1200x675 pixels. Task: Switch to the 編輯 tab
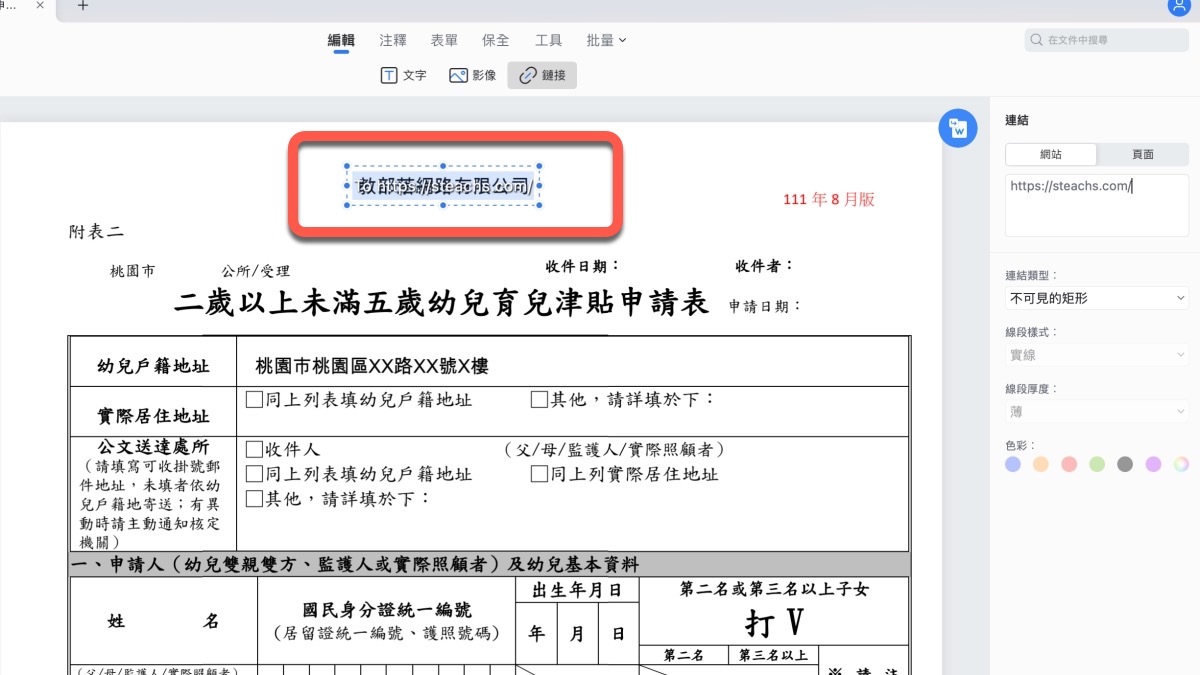tap(341, 40)
